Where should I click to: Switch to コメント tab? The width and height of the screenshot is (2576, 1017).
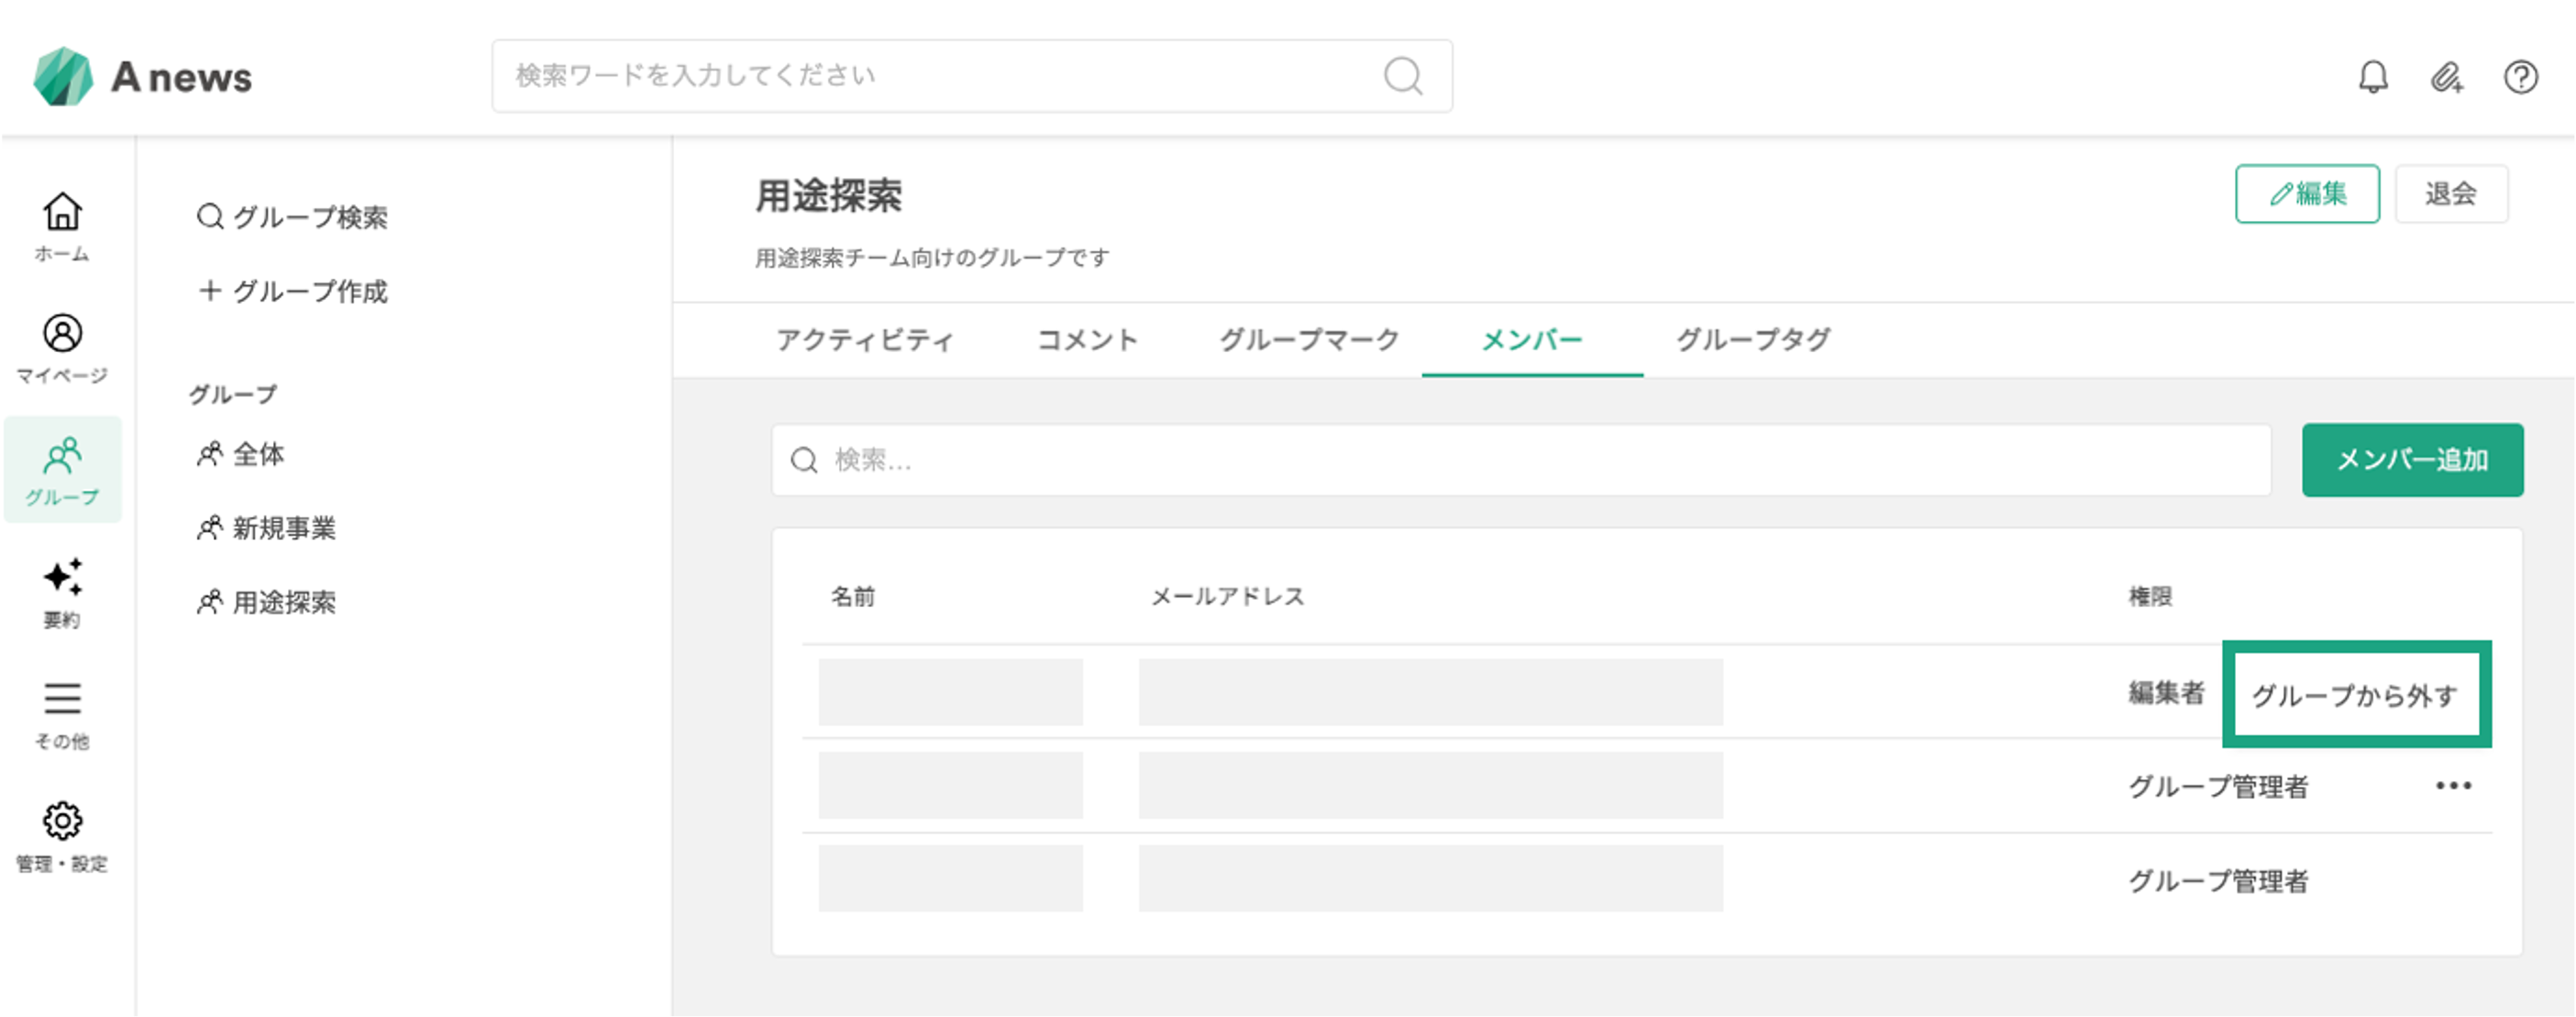click(x=1087, y=340)
